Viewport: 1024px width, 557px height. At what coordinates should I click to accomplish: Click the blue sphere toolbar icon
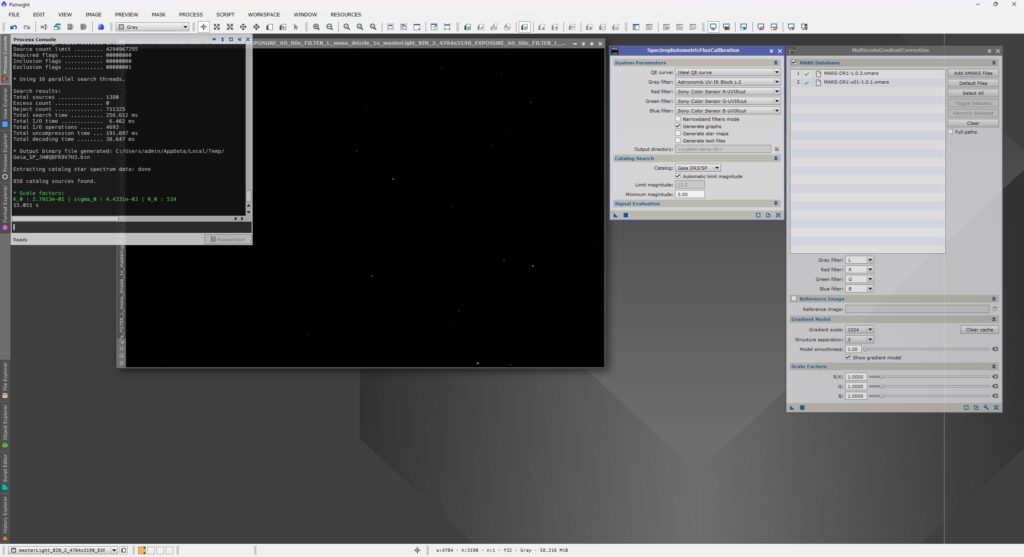pos(101,27)
